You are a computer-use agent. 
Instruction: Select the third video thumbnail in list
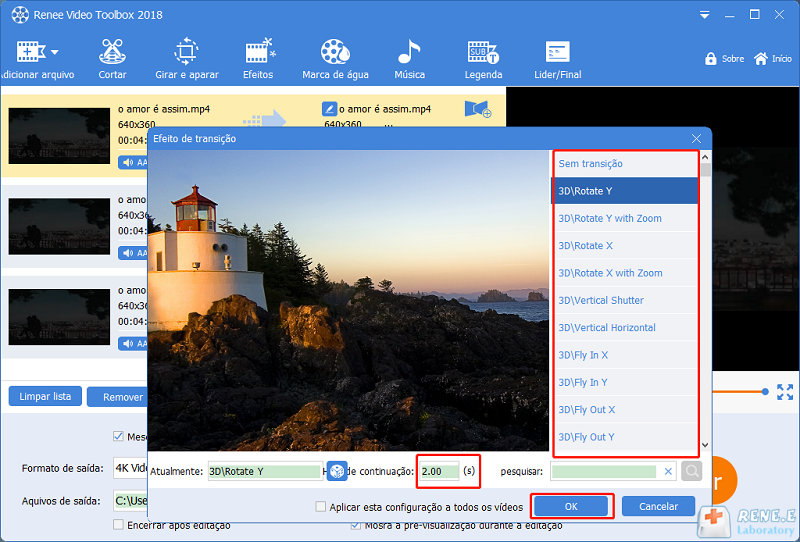tap(59, 317)
